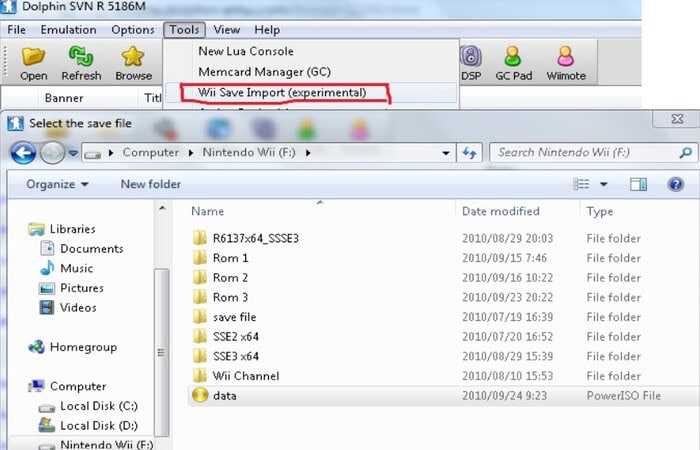Click Computer in the address breadcrumb
This screenshot has height=450, width=700.
click(x=150, y=153)
